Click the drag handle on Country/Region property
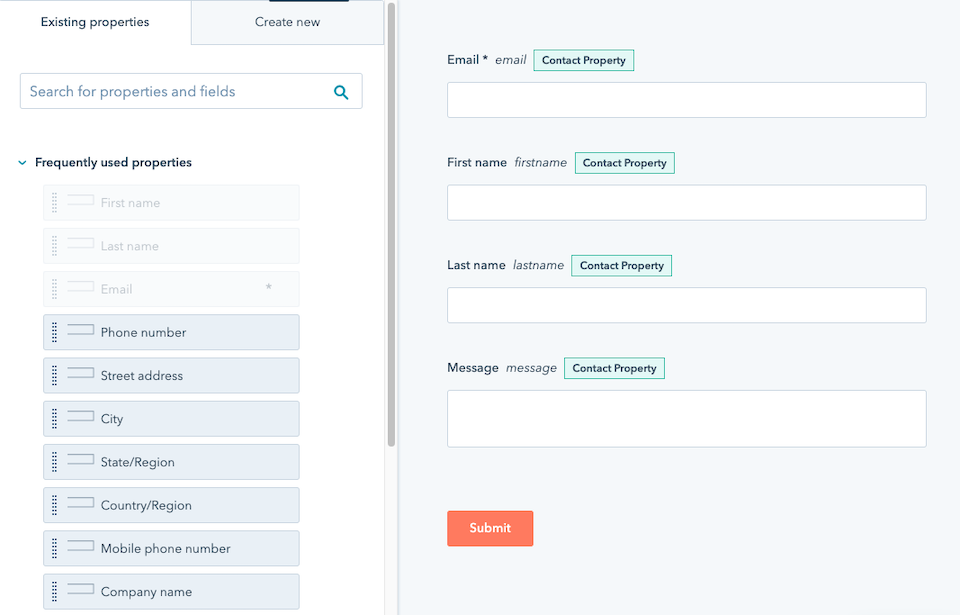Viewport: 960px width, 615px height. pos(53,505)
